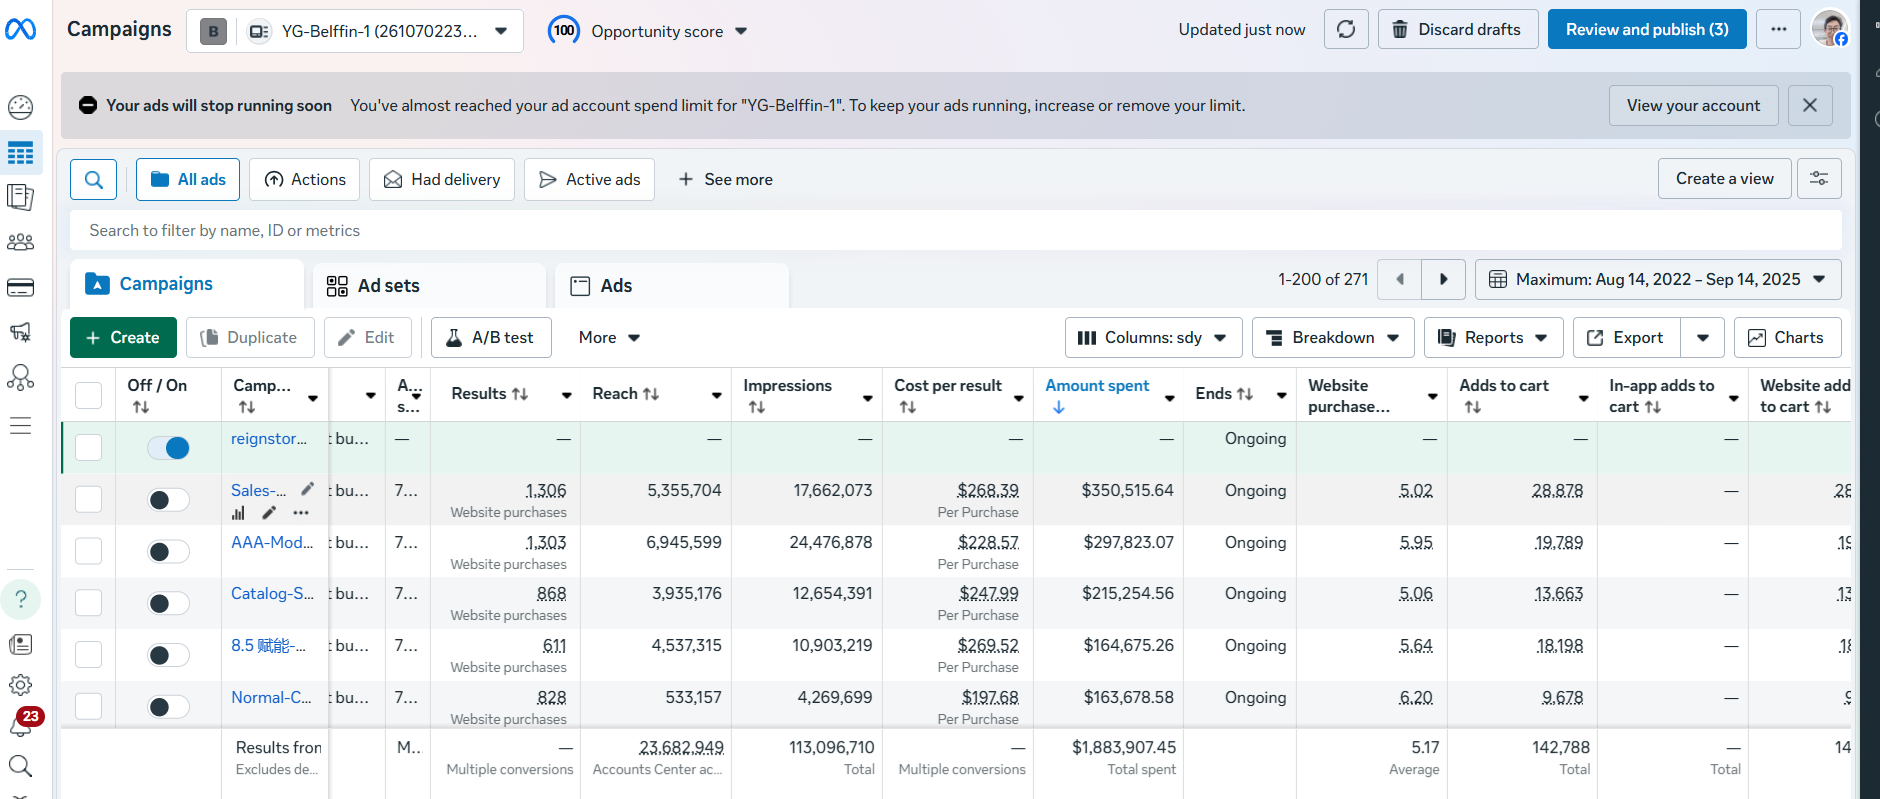Image resolution: width=1880 pixels, height=799 pixels.
Task: Turn off the reignstor campaign toggle
Action: 168,448
